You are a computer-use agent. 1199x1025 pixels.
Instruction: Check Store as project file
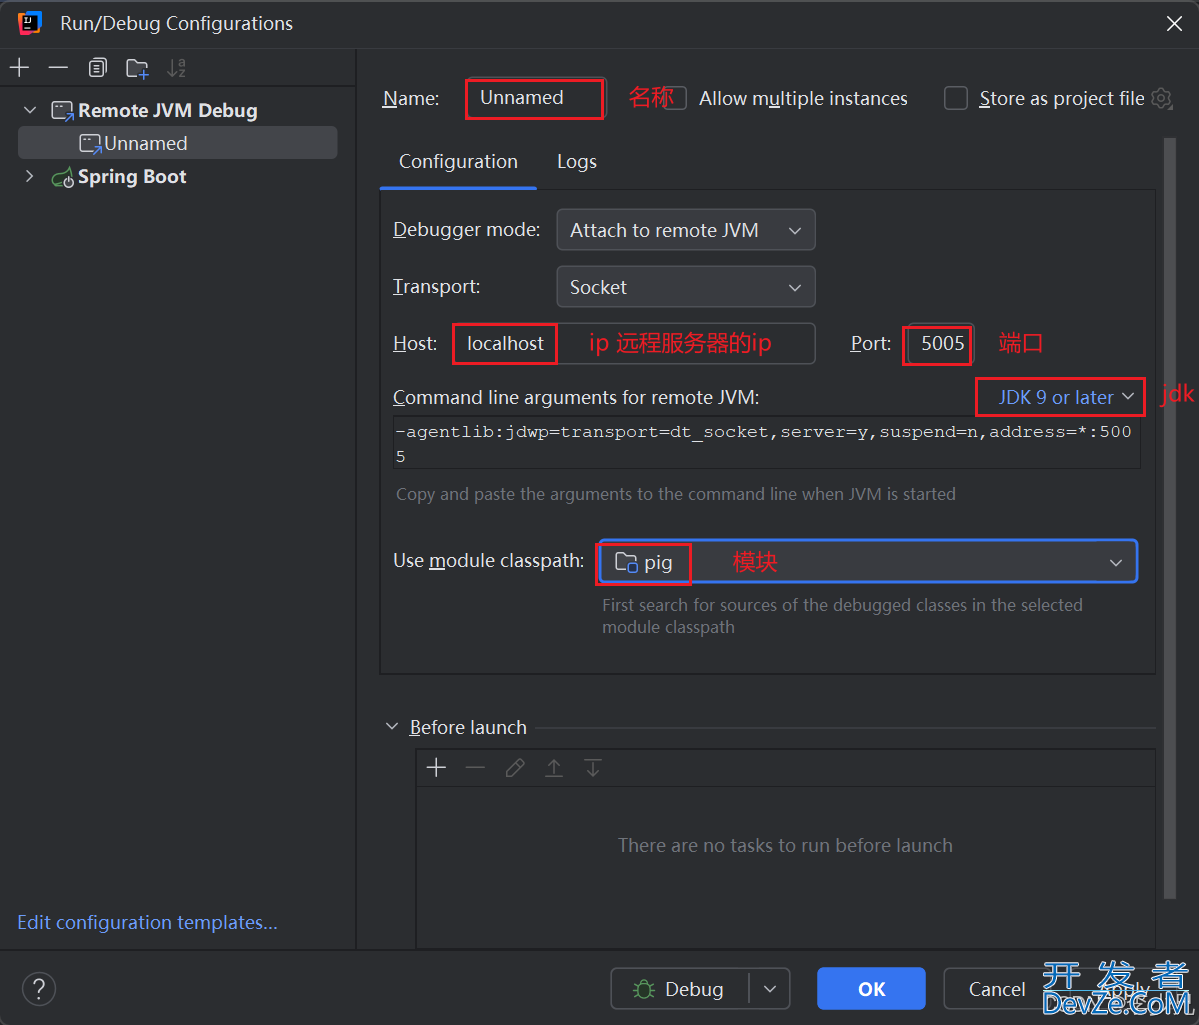[x=955, y=98]
